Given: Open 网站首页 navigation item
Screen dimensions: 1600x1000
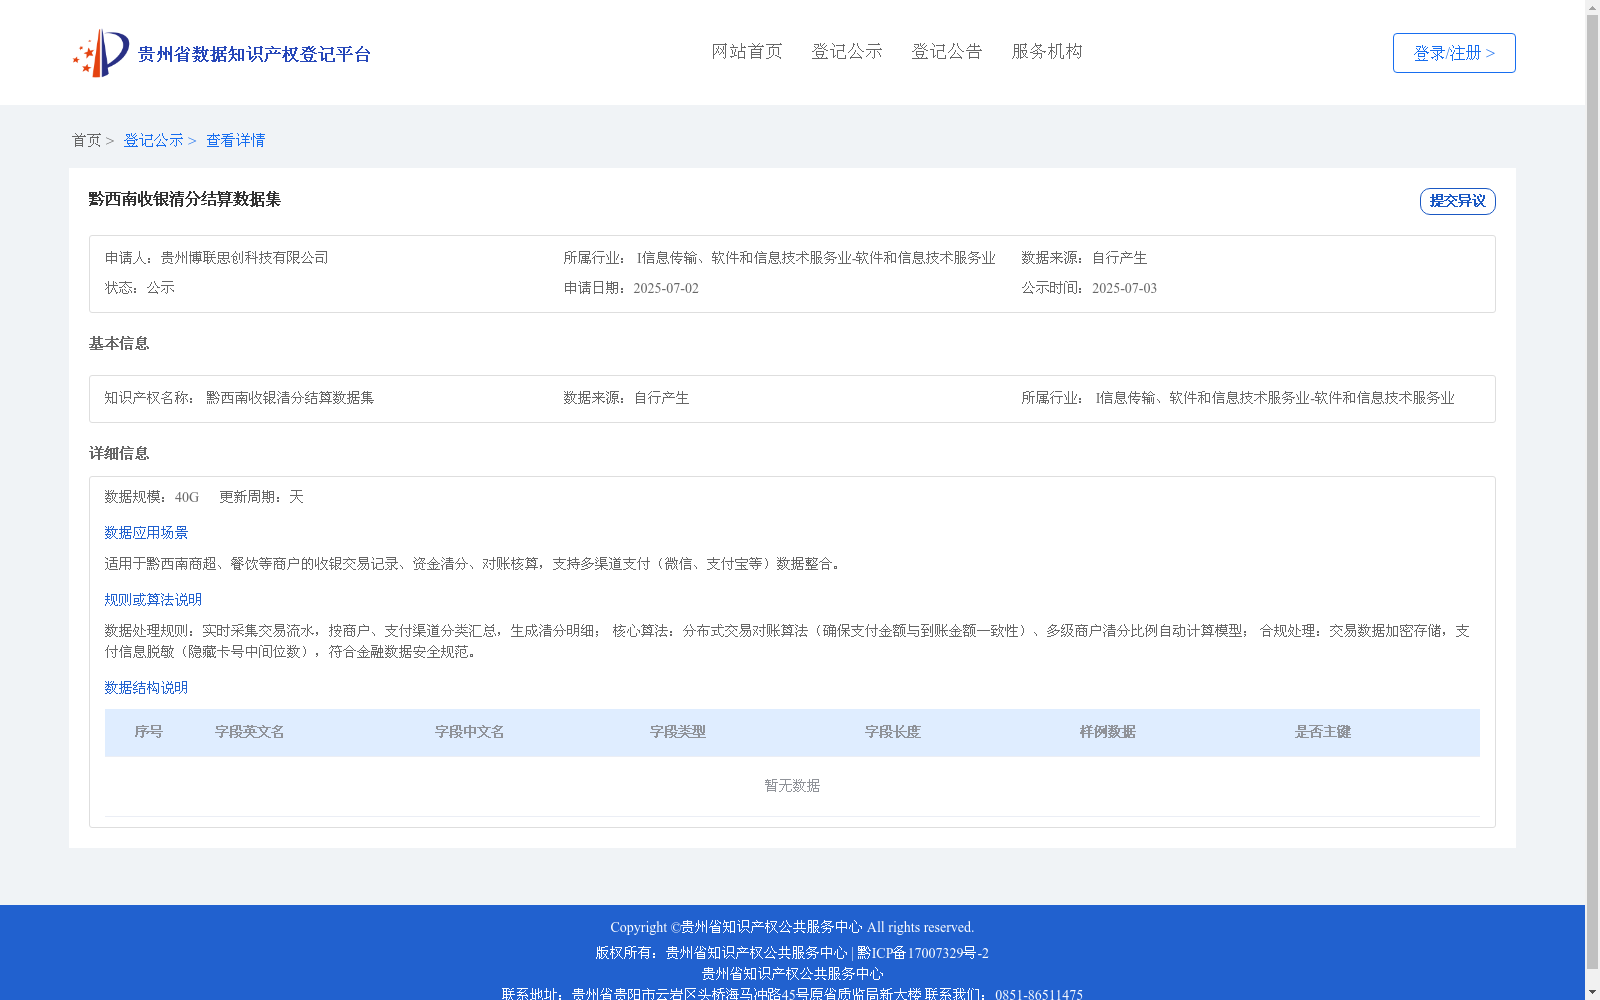Looking at the screenshot, I should (747, 51).
